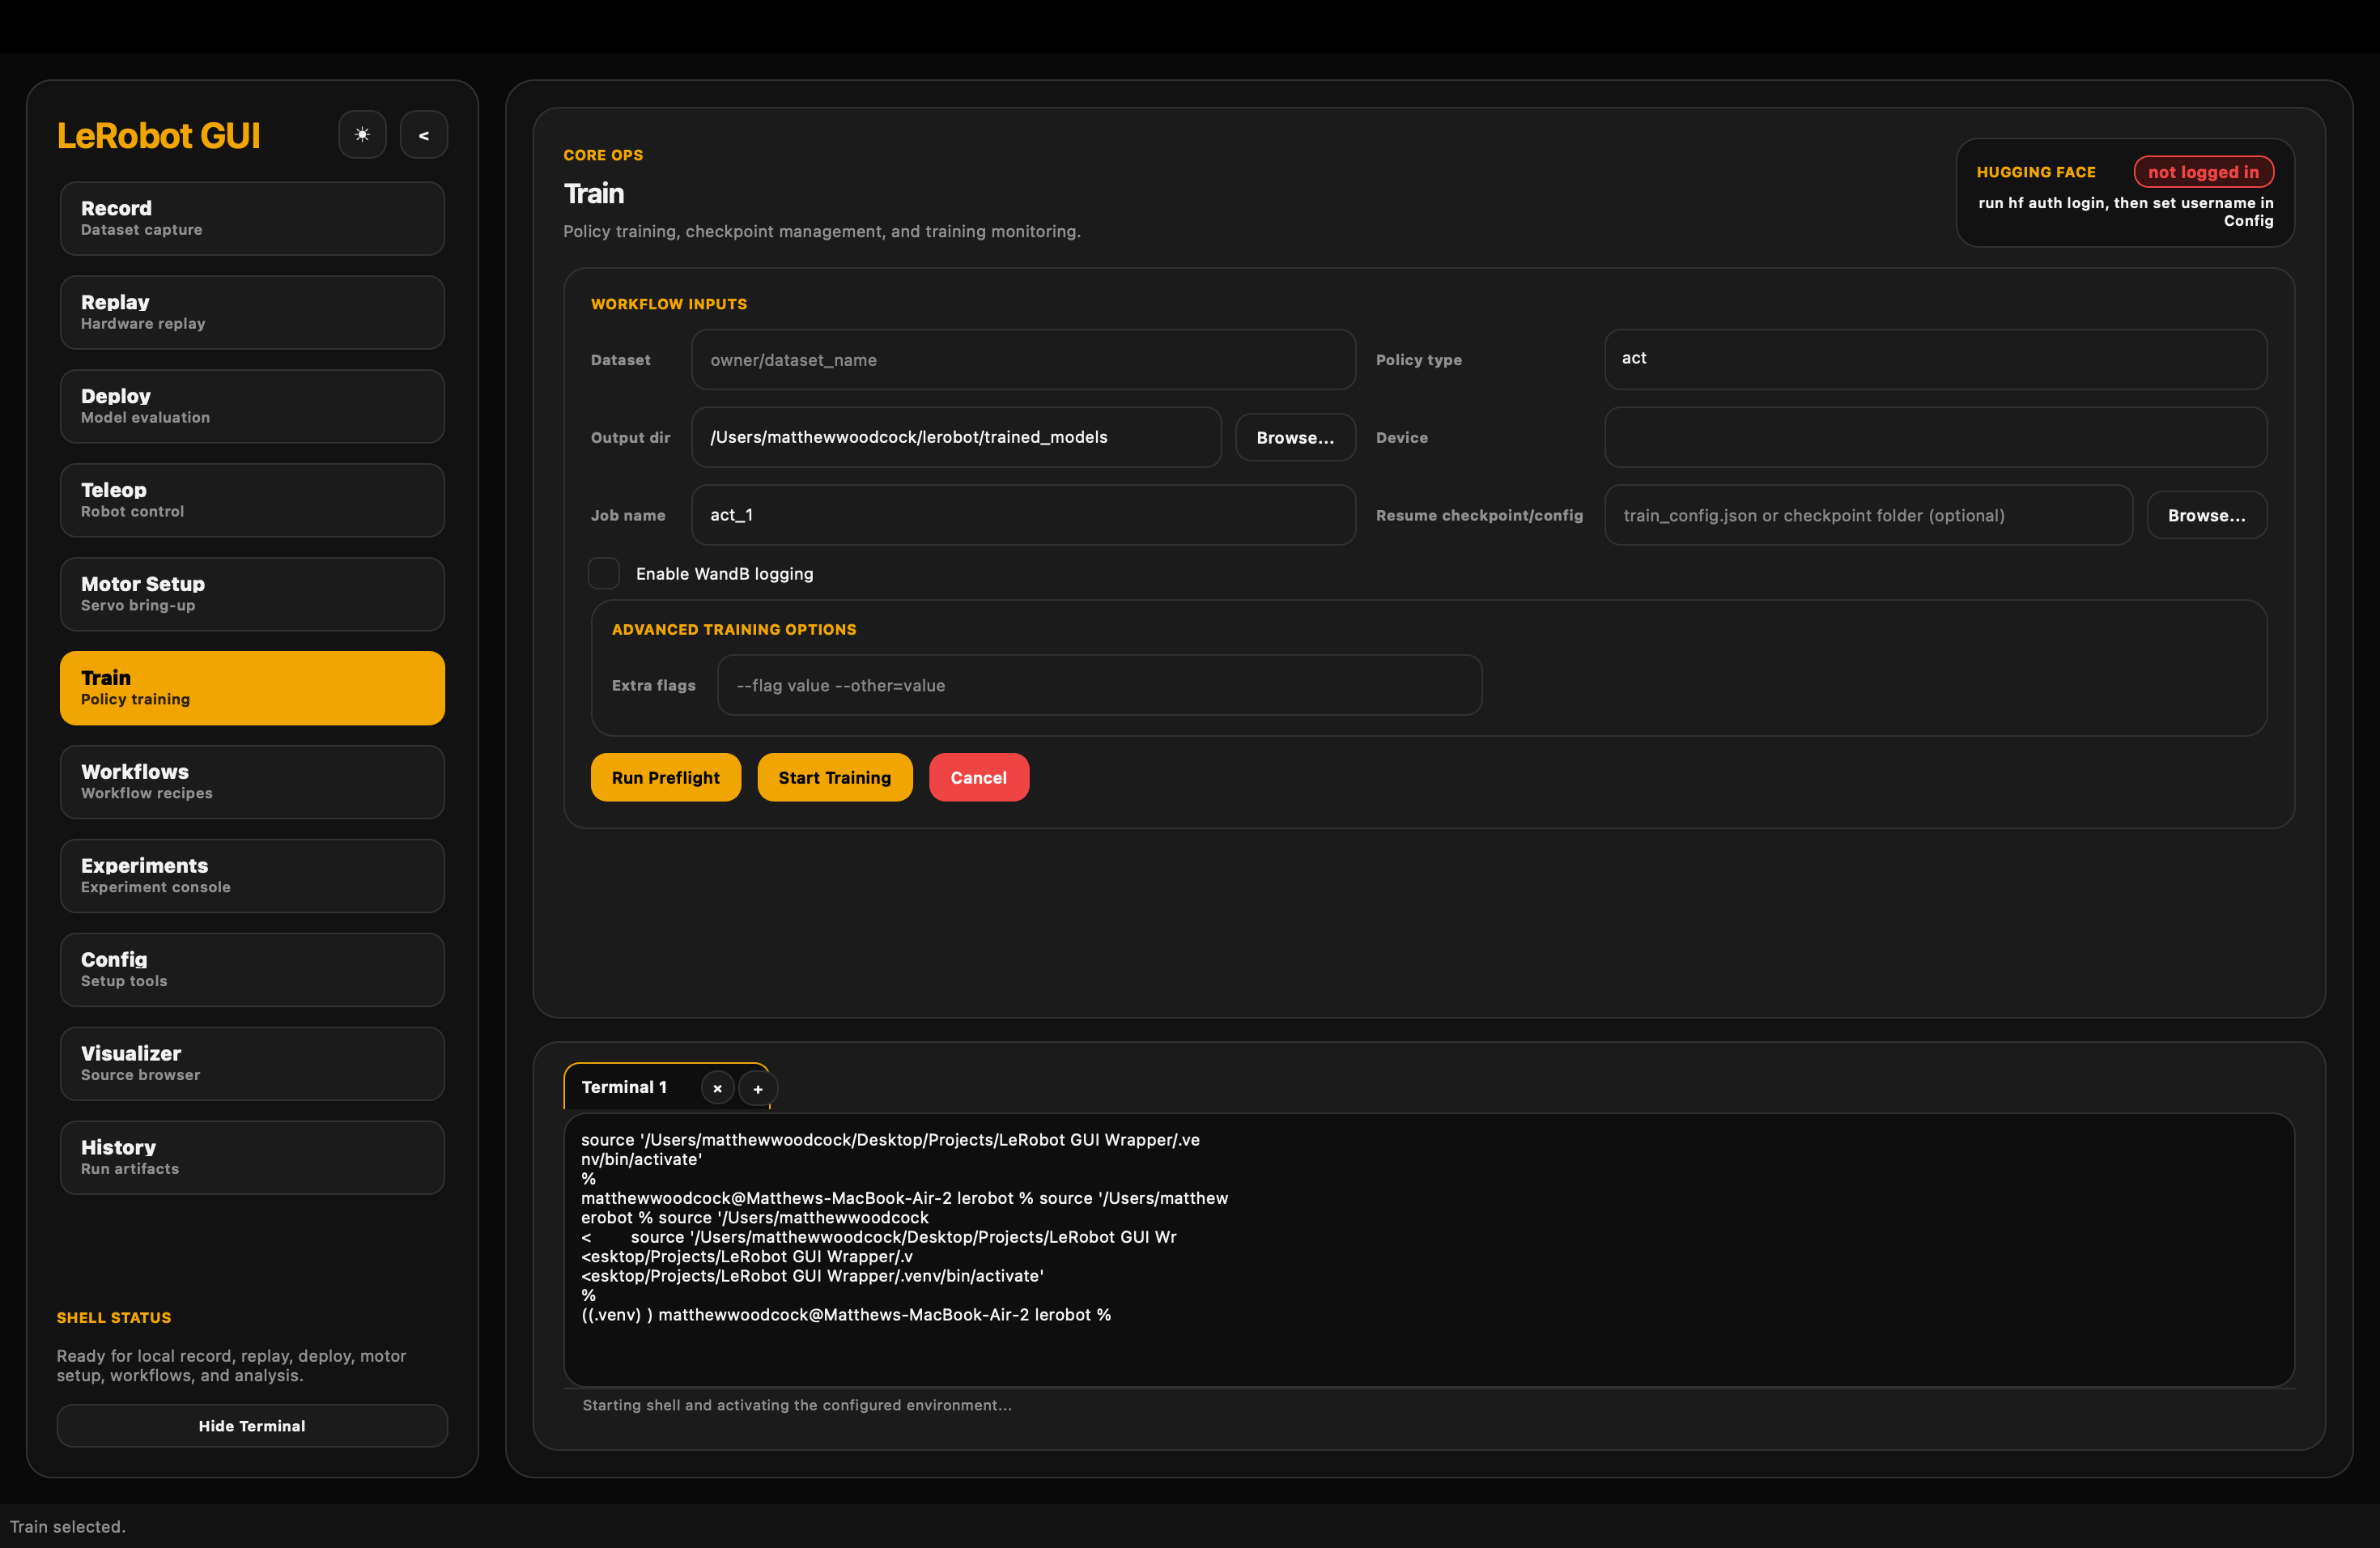This screenshot has height=1548, width=2380.
Task: Click the CORE OPS label
Action: point(603,155)
